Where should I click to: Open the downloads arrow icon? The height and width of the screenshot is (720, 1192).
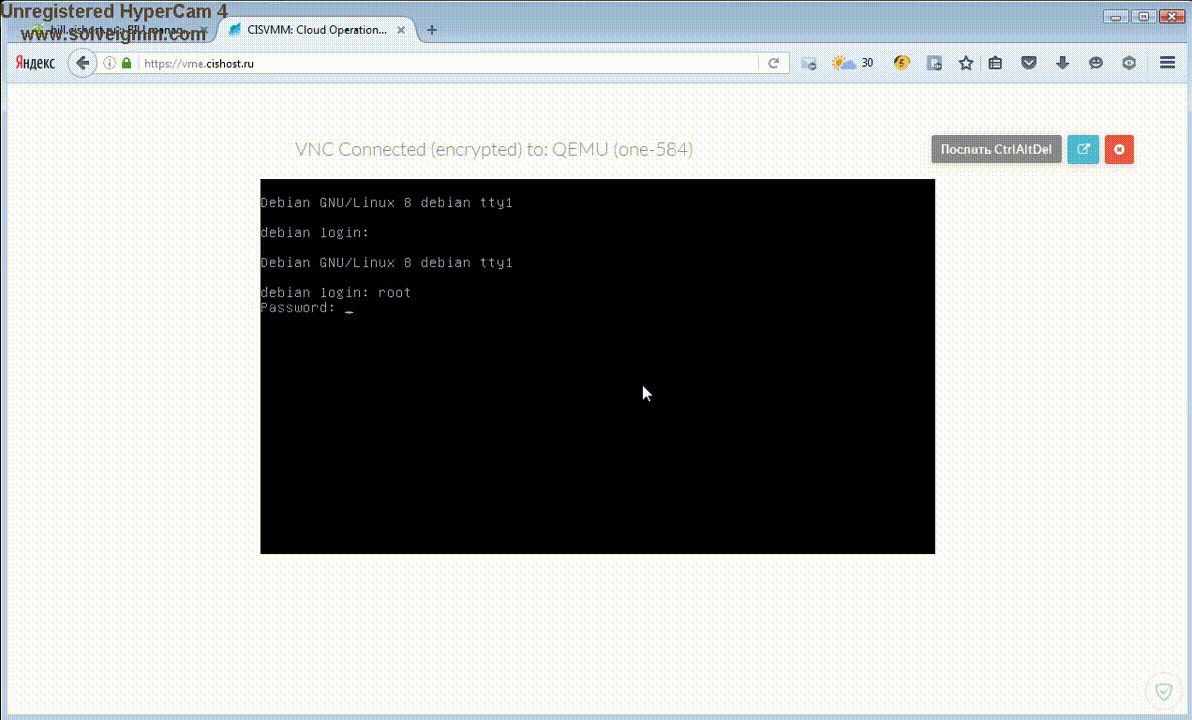(1062, 63)
